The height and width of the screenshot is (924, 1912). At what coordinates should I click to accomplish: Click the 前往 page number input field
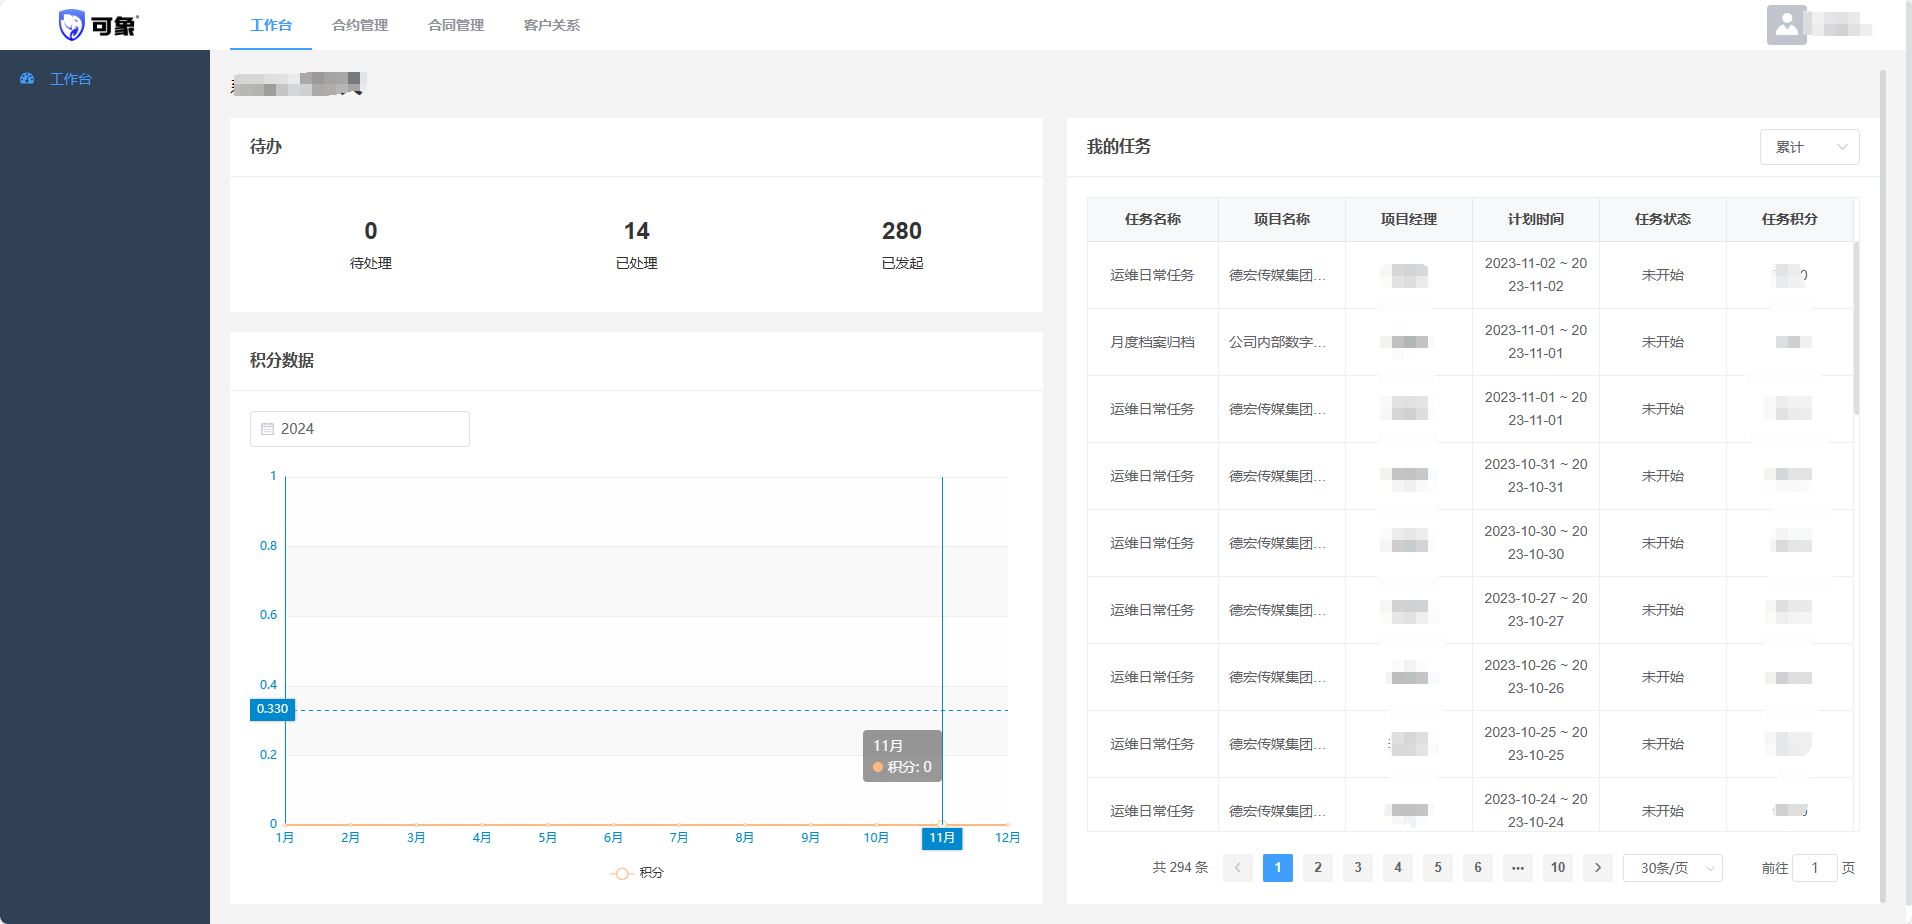click(x=1815, y=868)
